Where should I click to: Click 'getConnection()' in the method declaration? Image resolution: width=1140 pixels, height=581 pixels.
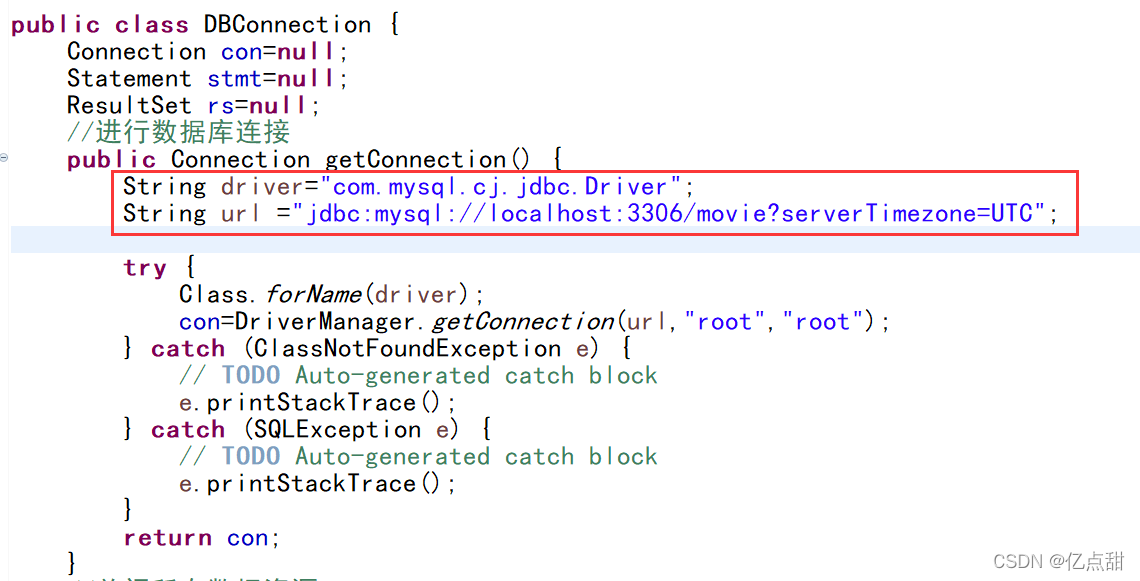(428, 159)
